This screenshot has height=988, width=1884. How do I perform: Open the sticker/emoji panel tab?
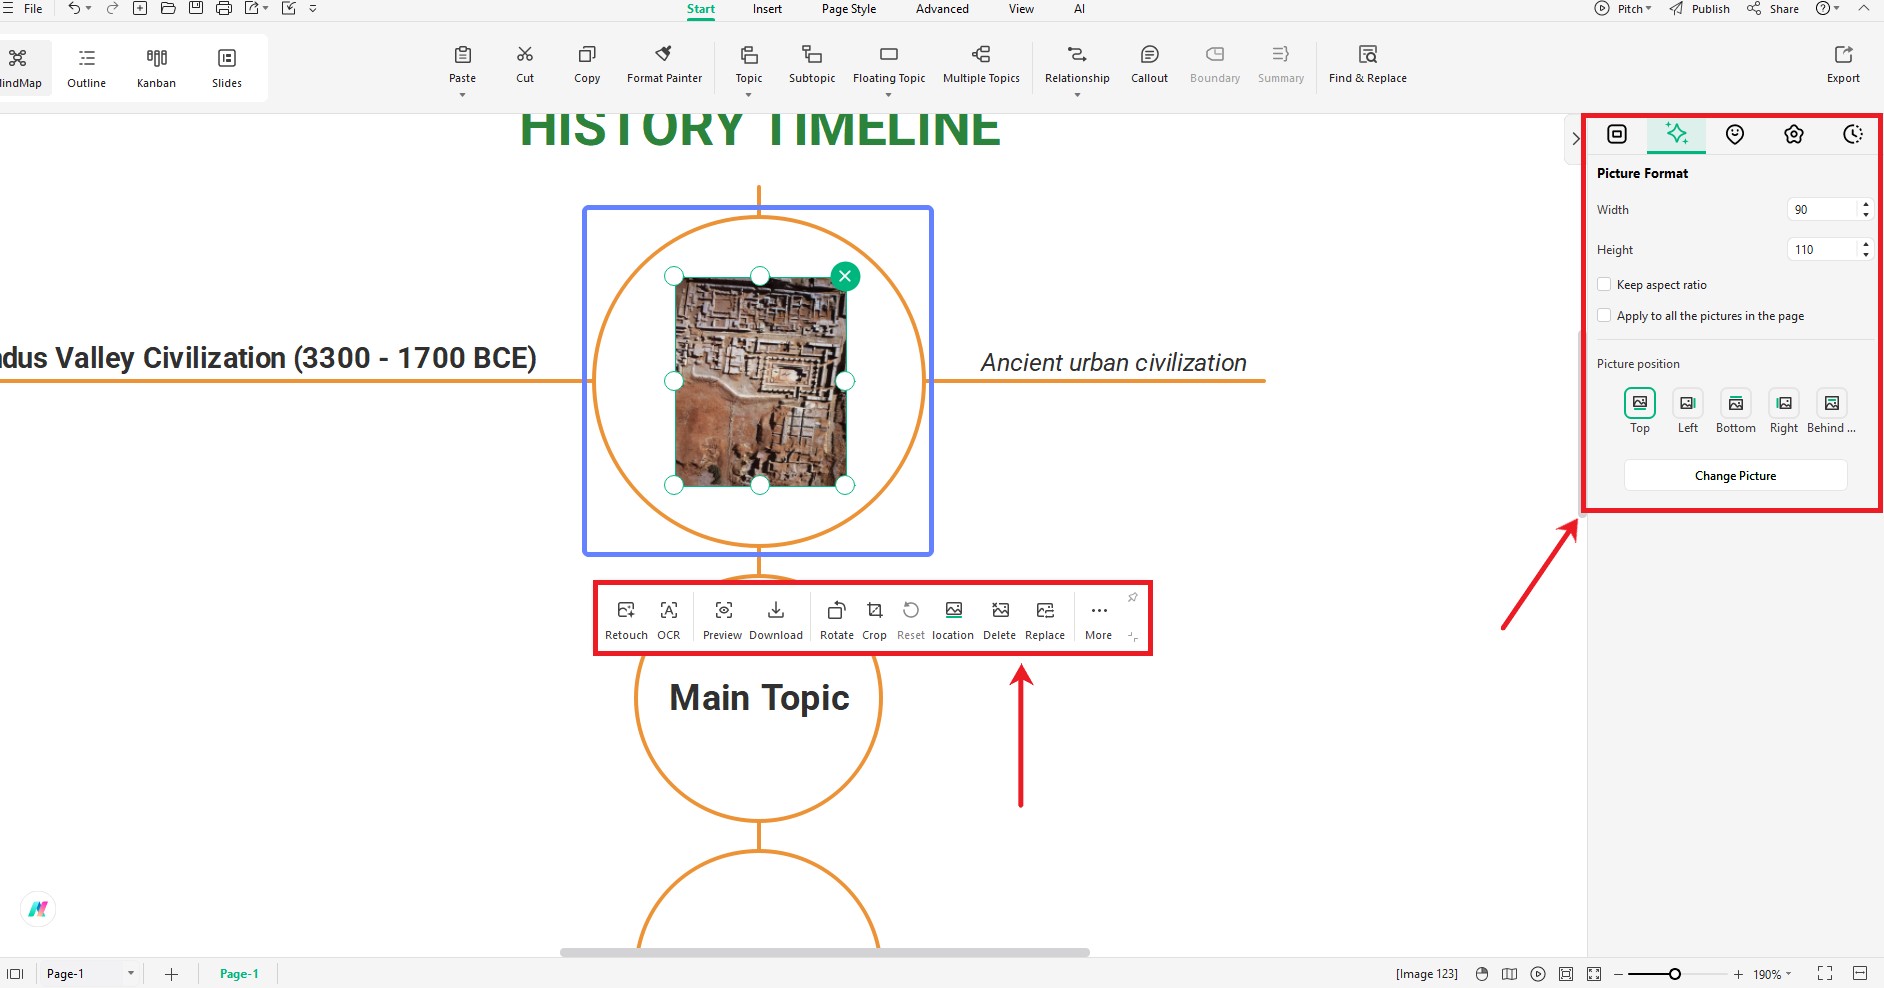(1735, 134)
